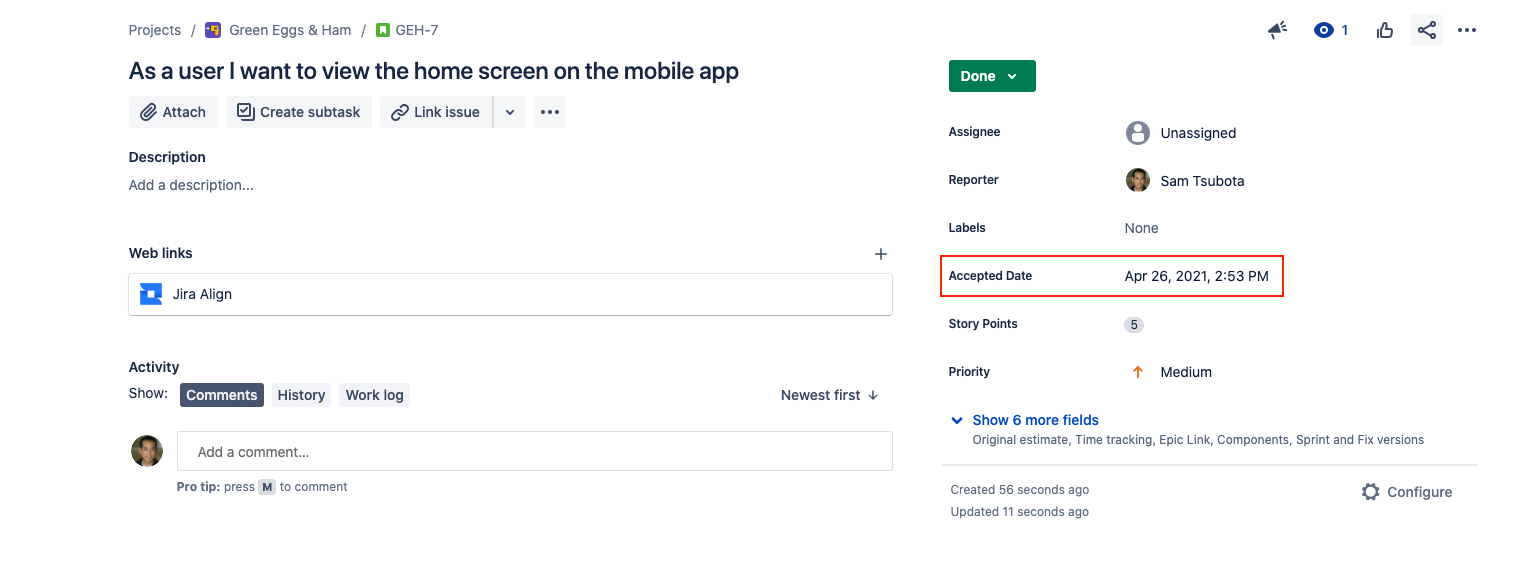Viewport: 1540px width, 570px height.
Task: Click the Configure gear button
Action: tap(1407, 492)
